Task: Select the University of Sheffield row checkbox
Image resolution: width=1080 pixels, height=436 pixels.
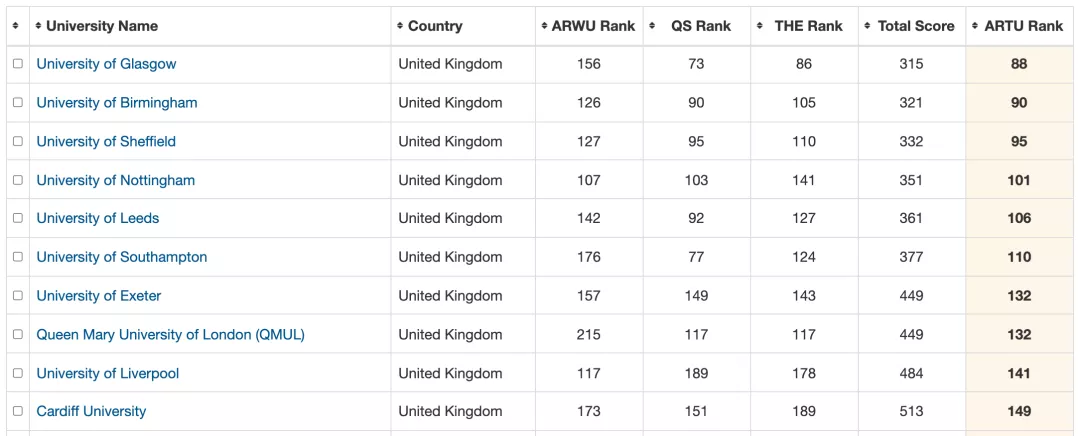Action: [17, 141]
